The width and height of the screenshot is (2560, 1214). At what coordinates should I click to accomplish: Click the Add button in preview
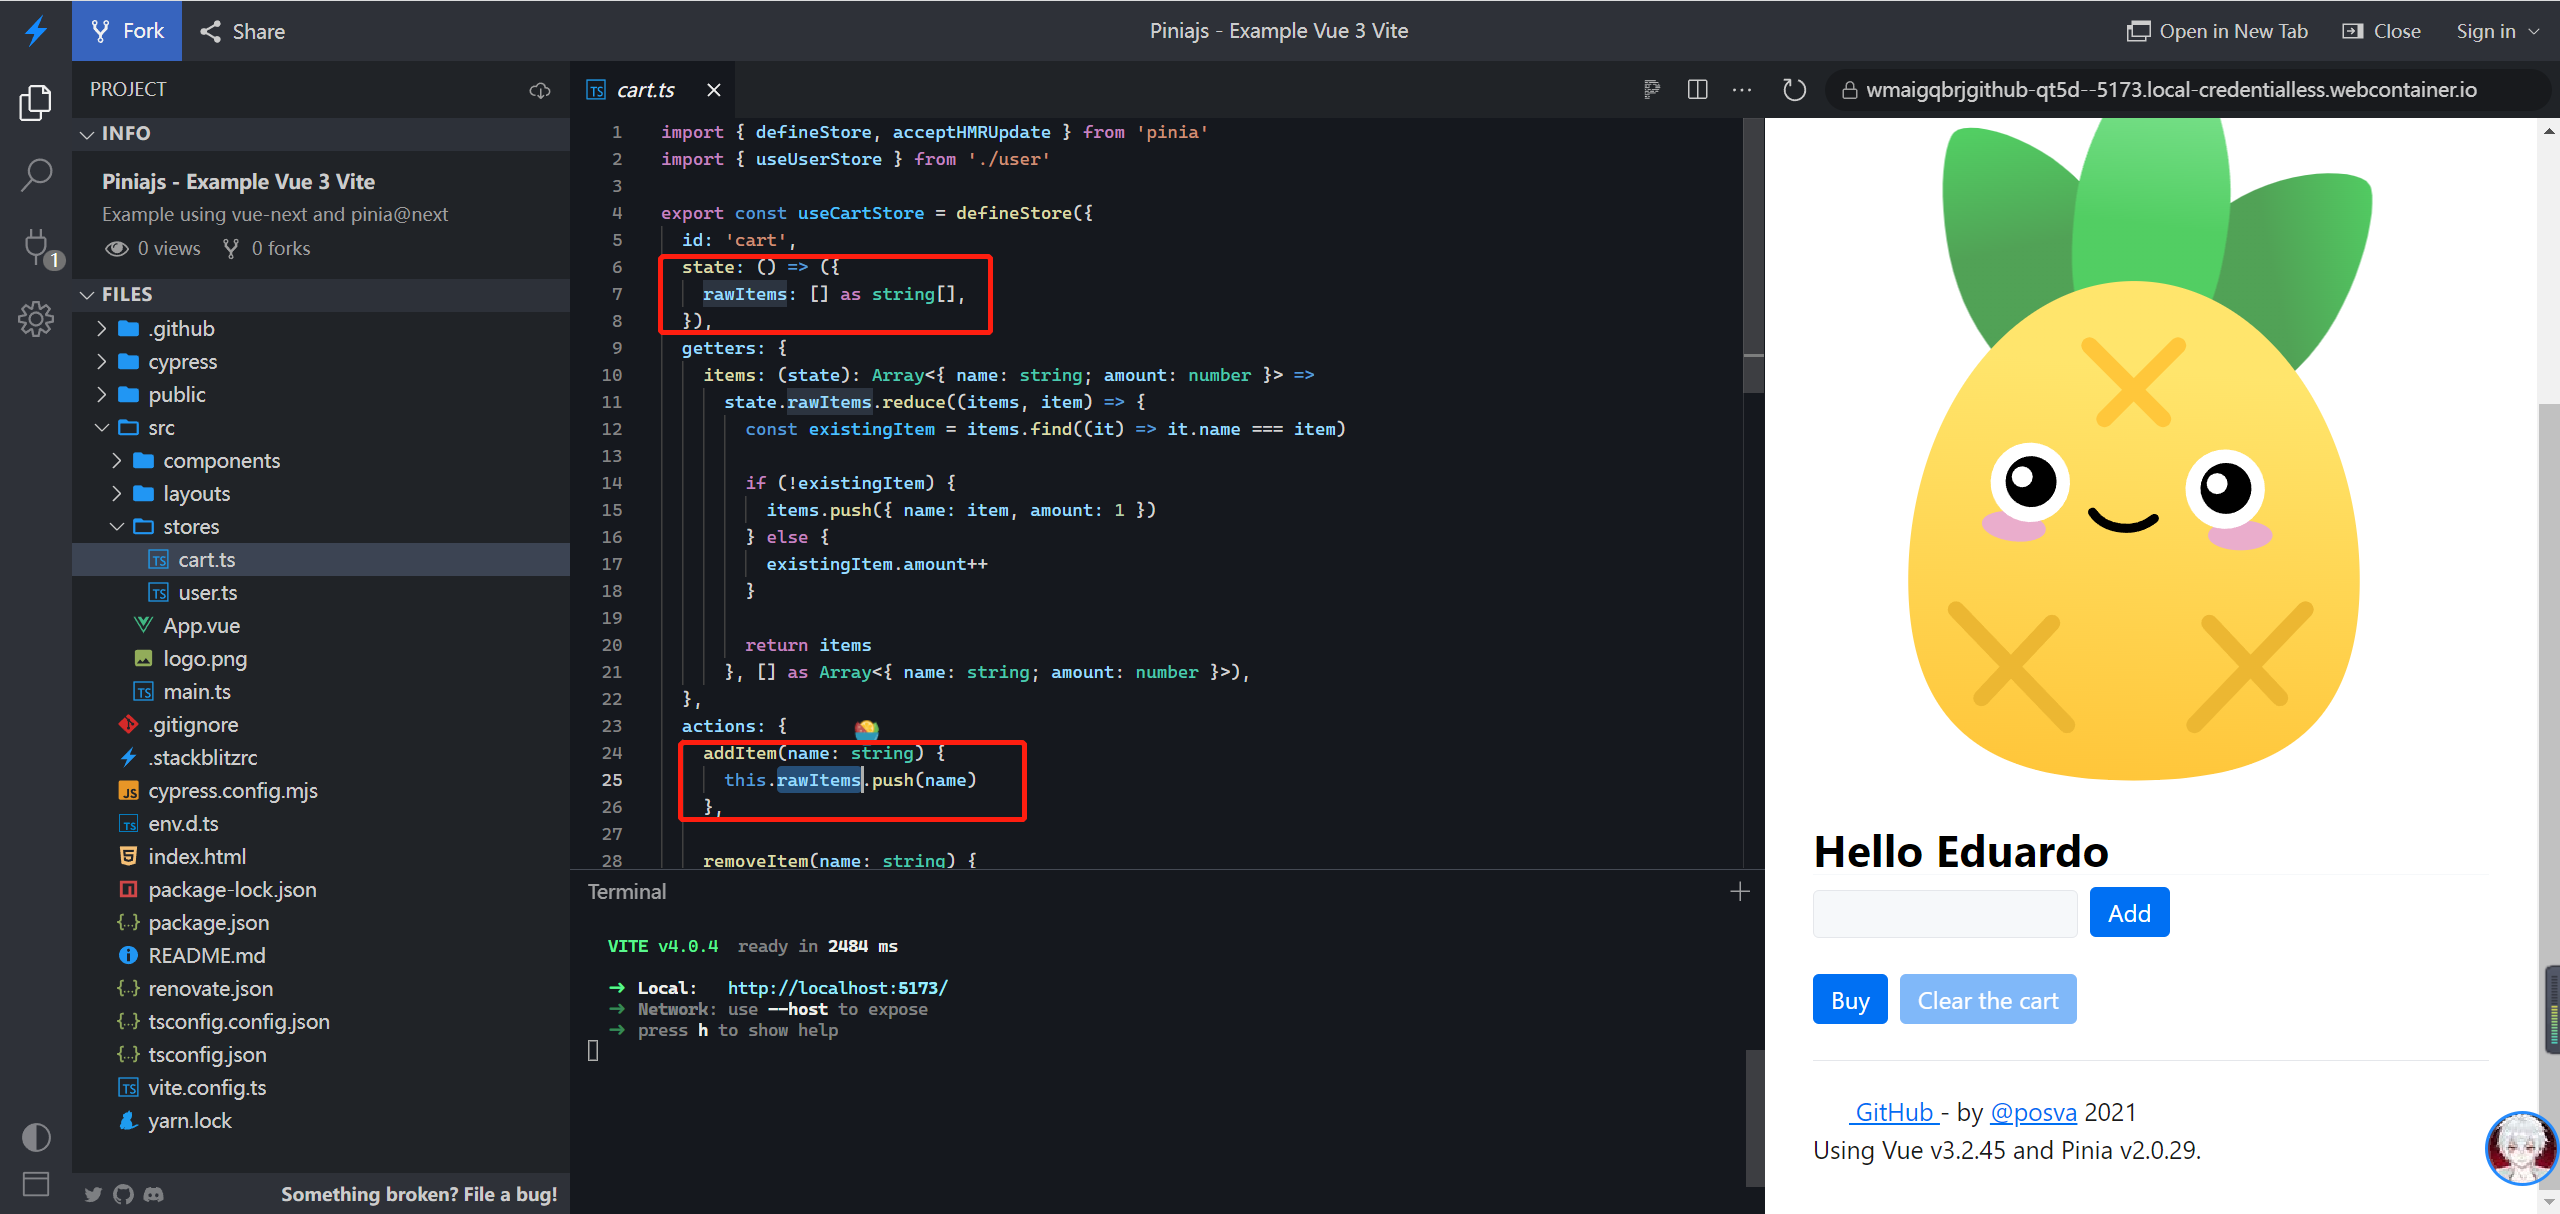coord(2129,913)
